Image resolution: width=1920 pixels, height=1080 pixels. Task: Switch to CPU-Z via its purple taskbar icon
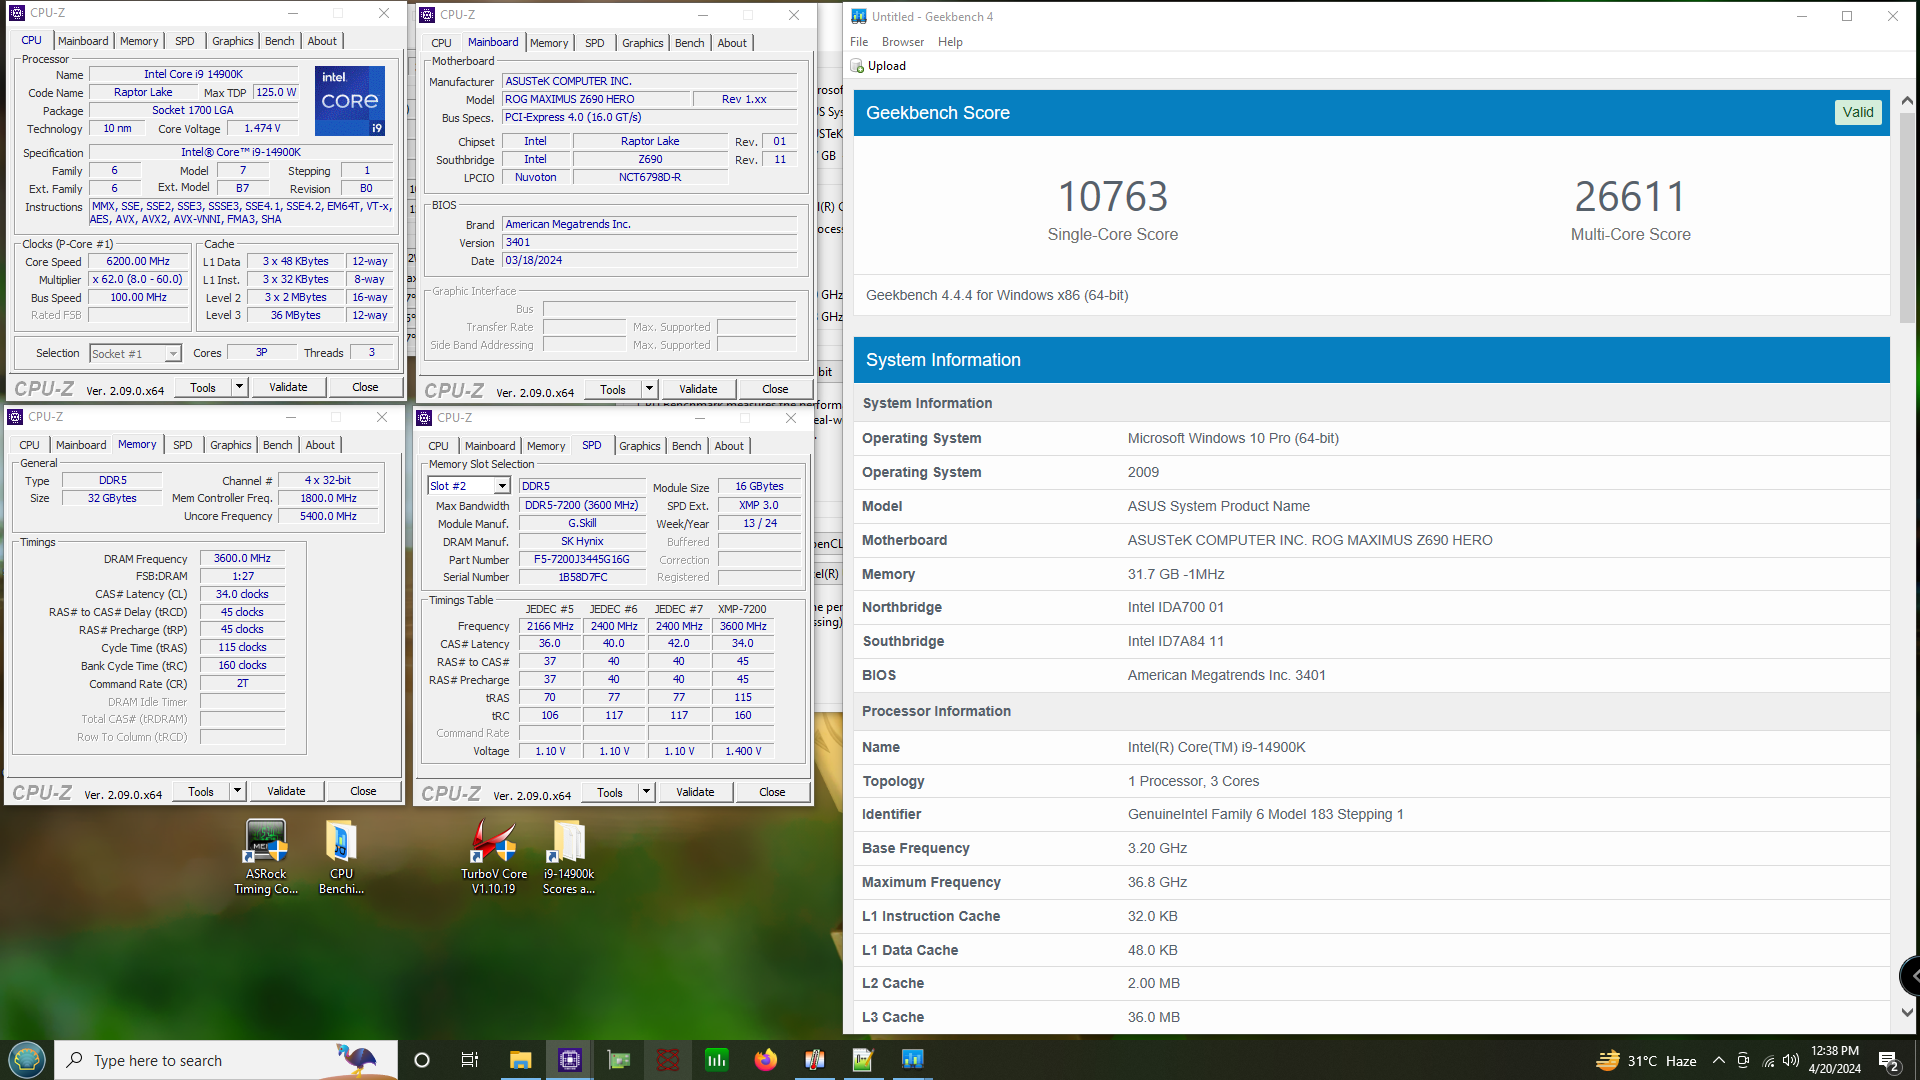(570, 1060)
